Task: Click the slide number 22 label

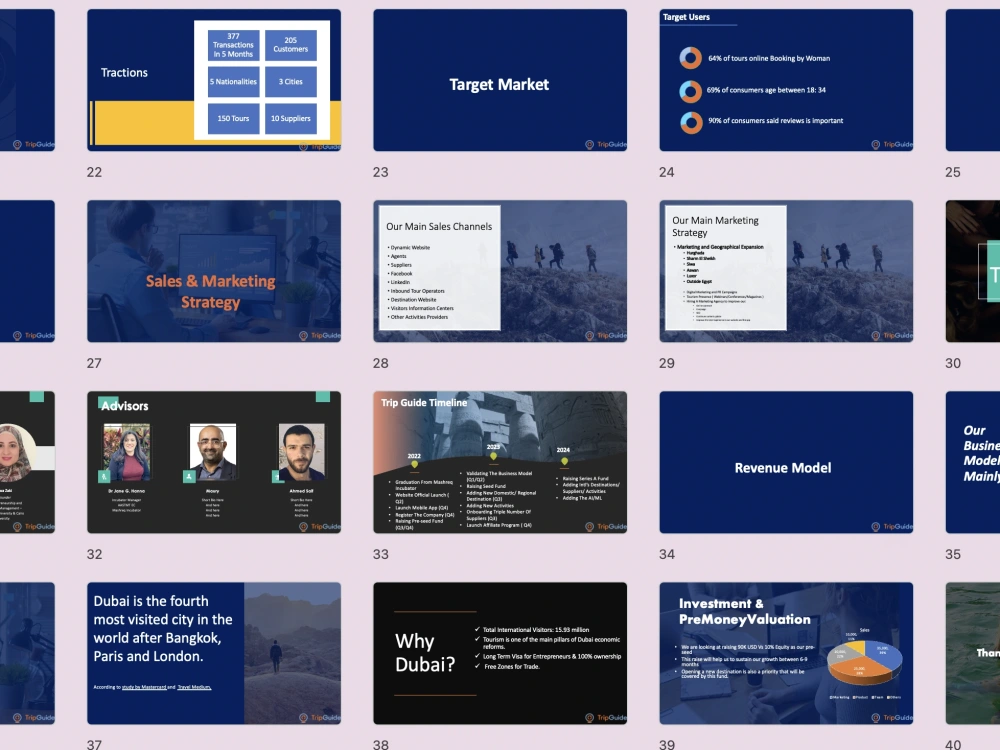Action: (x=94, y=172)
